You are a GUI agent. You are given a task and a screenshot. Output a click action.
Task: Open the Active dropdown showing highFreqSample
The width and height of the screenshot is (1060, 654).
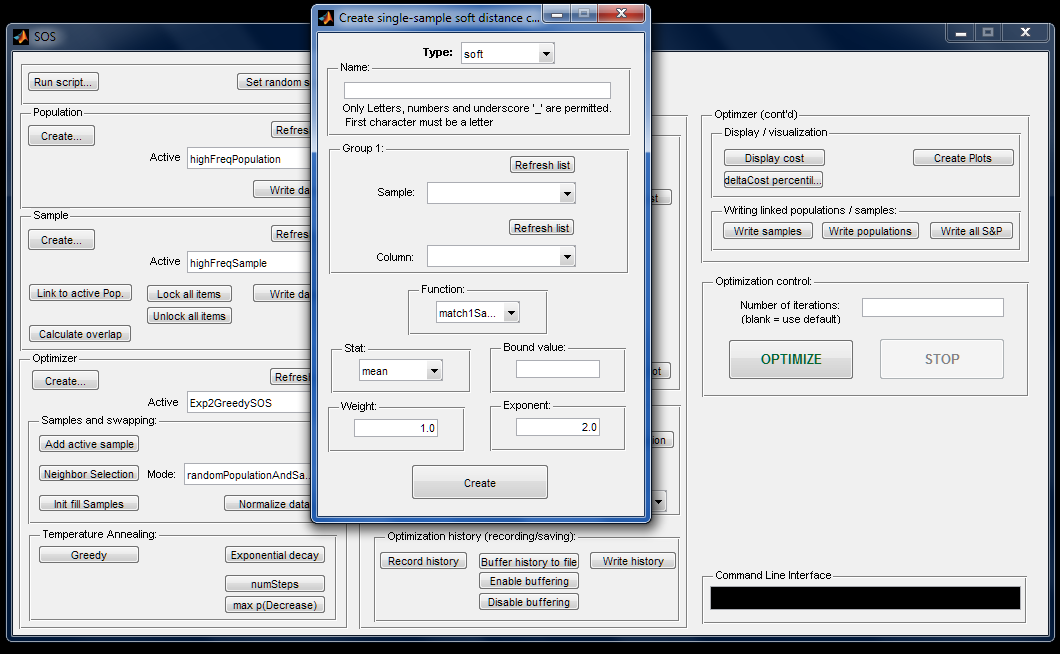coord(249,262)
